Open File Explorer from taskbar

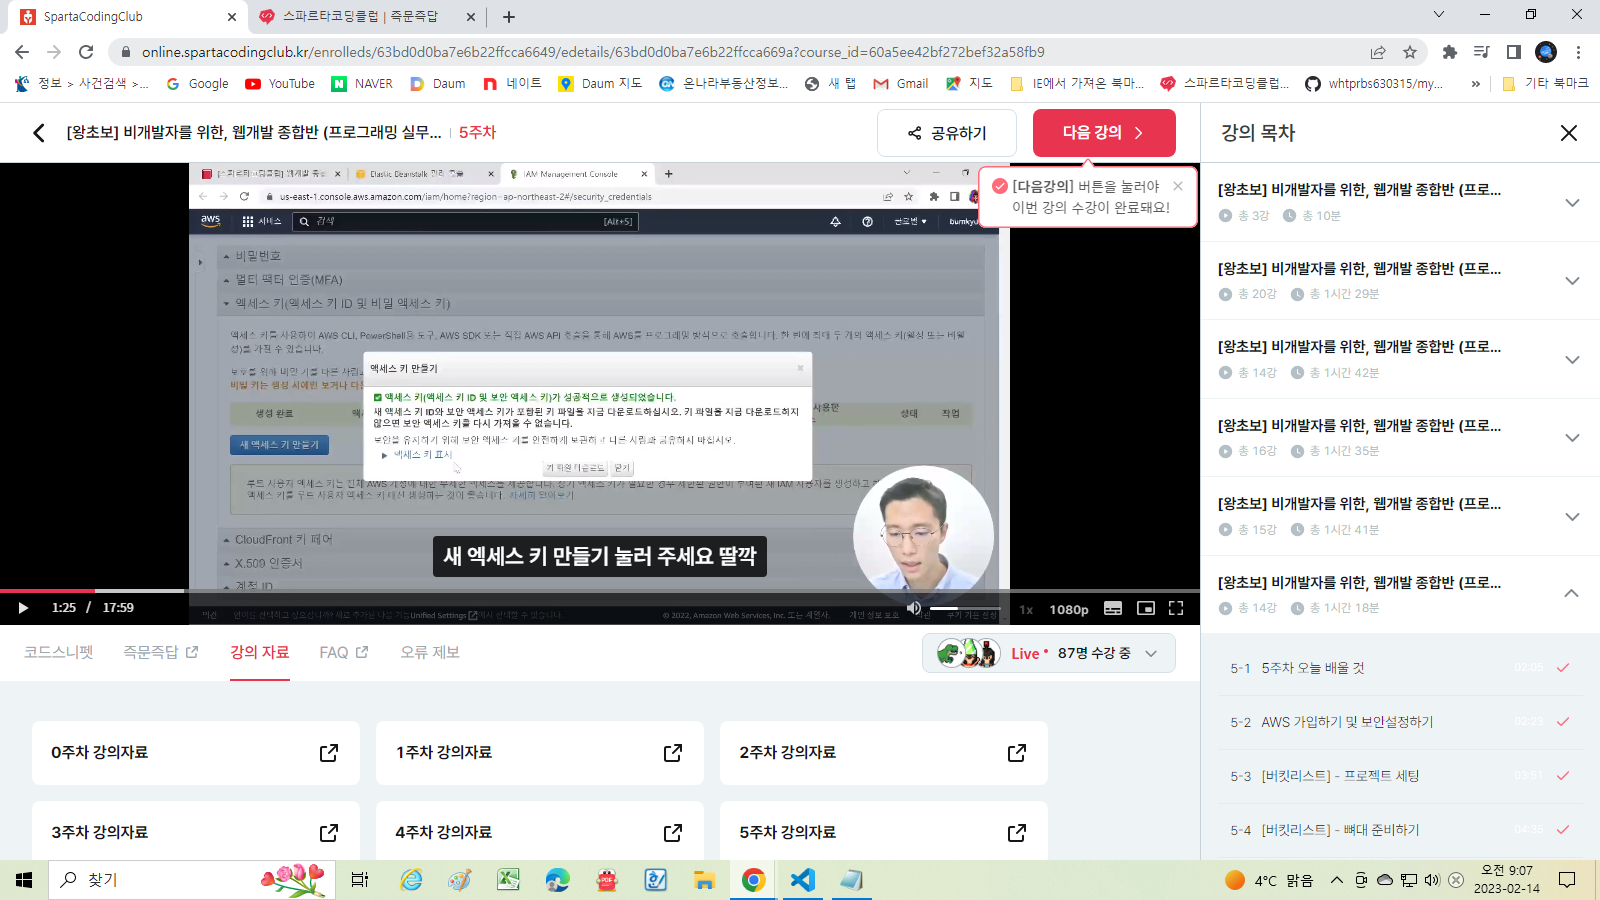704,880
